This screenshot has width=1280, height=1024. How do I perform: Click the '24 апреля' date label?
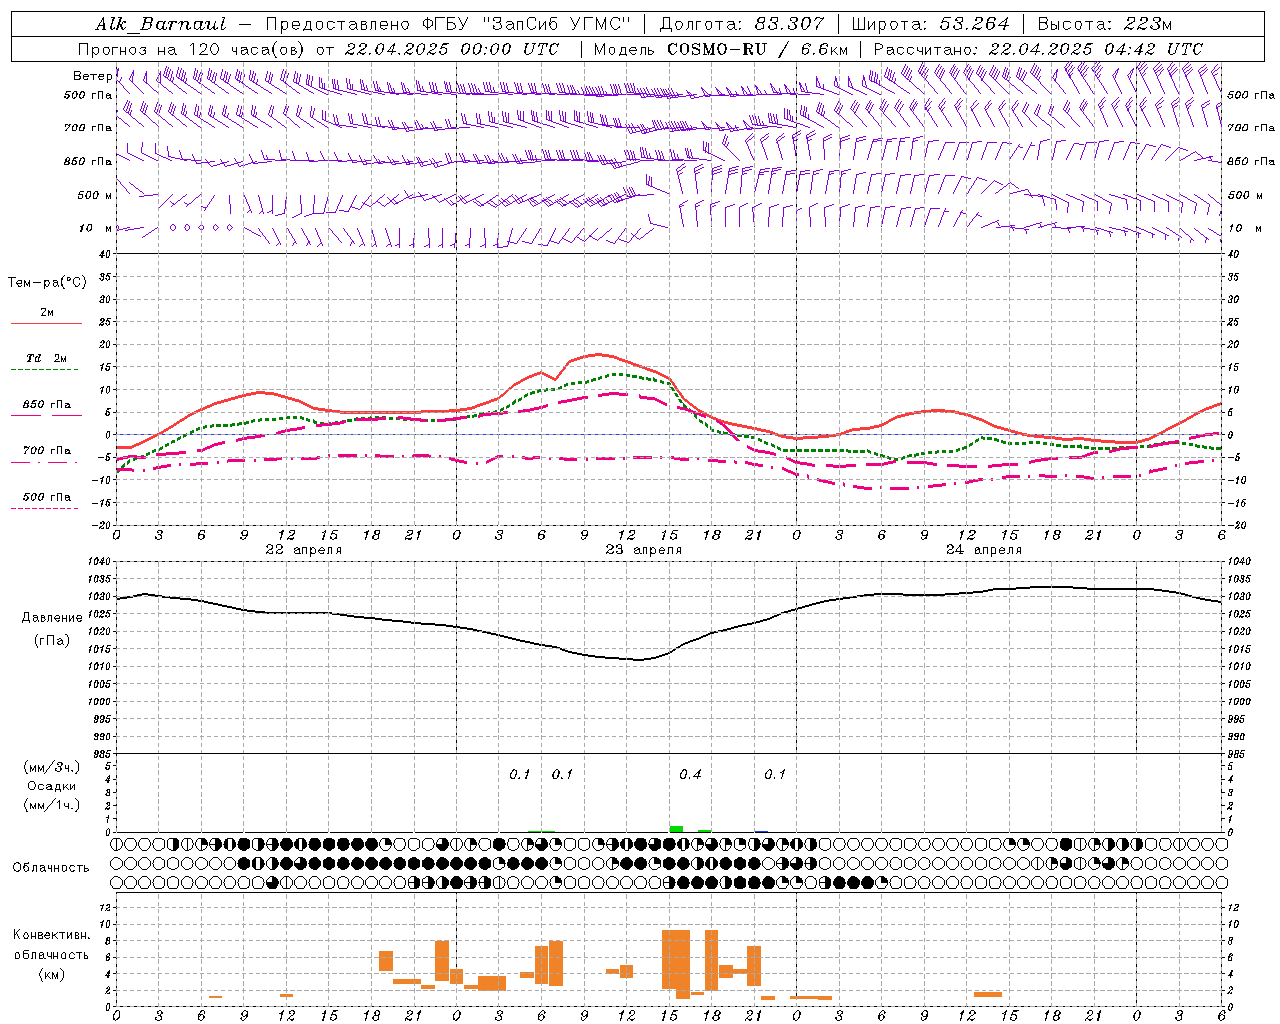point(984,550)
